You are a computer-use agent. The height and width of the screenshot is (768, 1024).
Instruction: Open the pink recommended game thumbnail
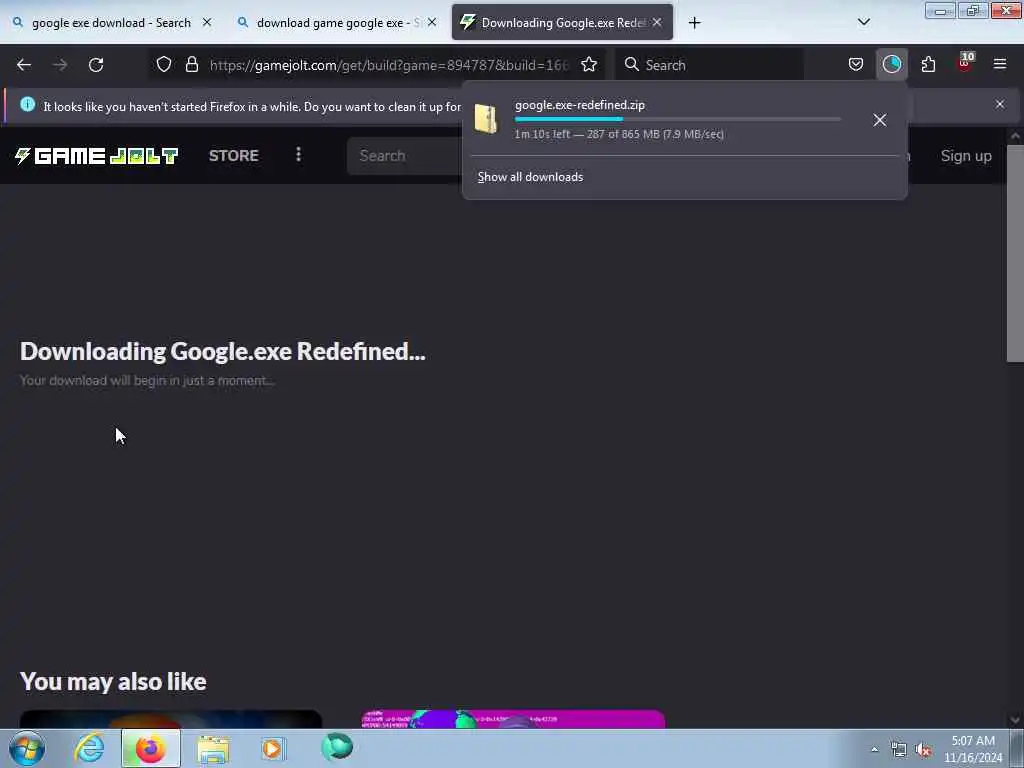click(513, 719)
